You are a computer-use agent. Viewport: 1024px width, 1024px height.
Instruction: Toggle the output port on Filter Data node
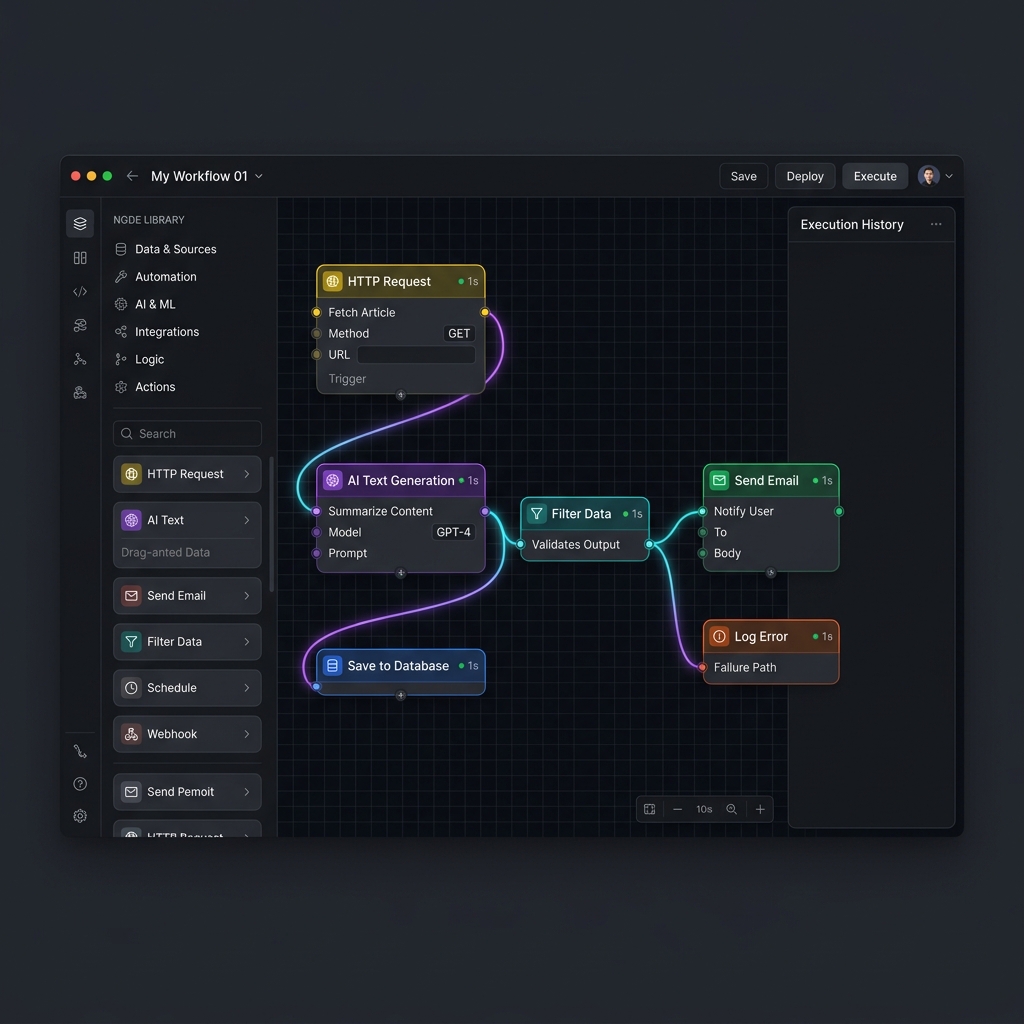pyautogui.click(x=649, y=543)
